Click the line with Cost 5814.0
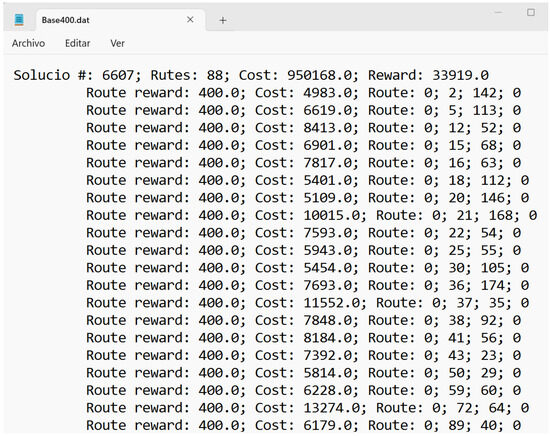The width and height of the screenshot is (550, 436). pyautogui.click(x=303, y=373)
